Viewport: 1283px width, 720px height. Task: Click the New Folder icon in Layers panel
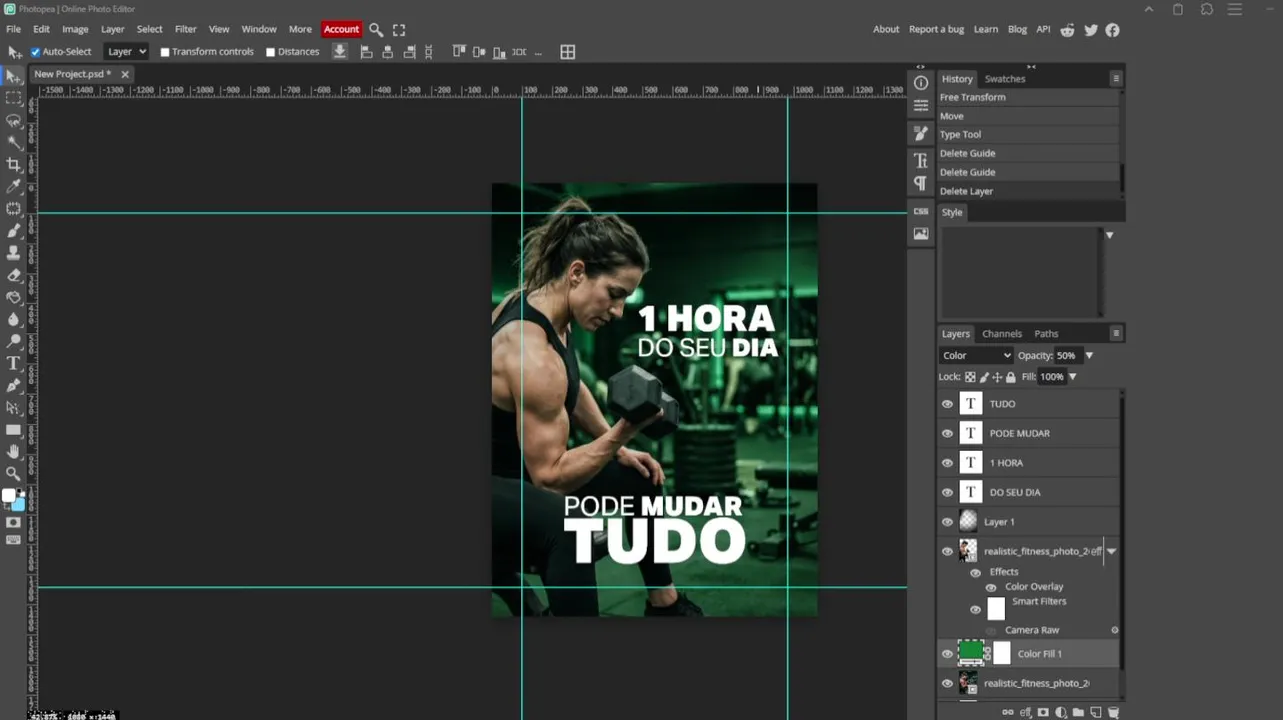pos(1078,712)
